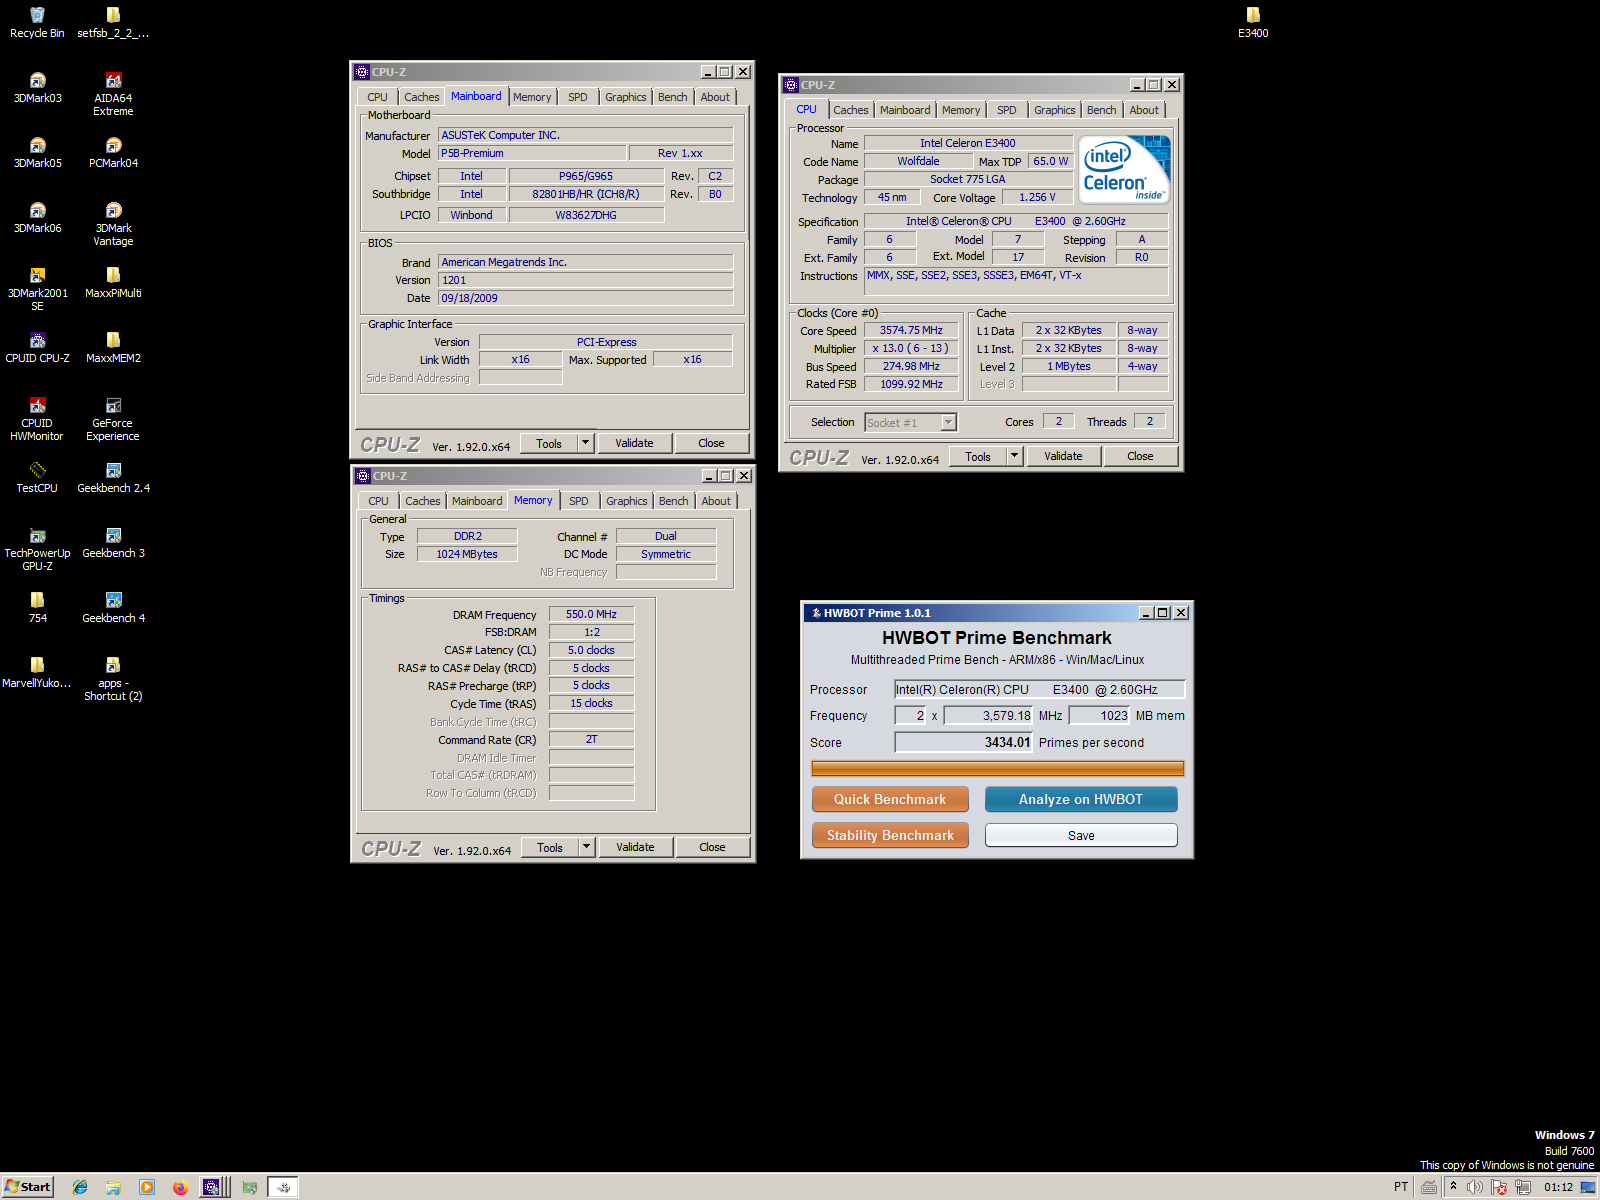Click the volume speaker tray icon

[1475, 1187]
